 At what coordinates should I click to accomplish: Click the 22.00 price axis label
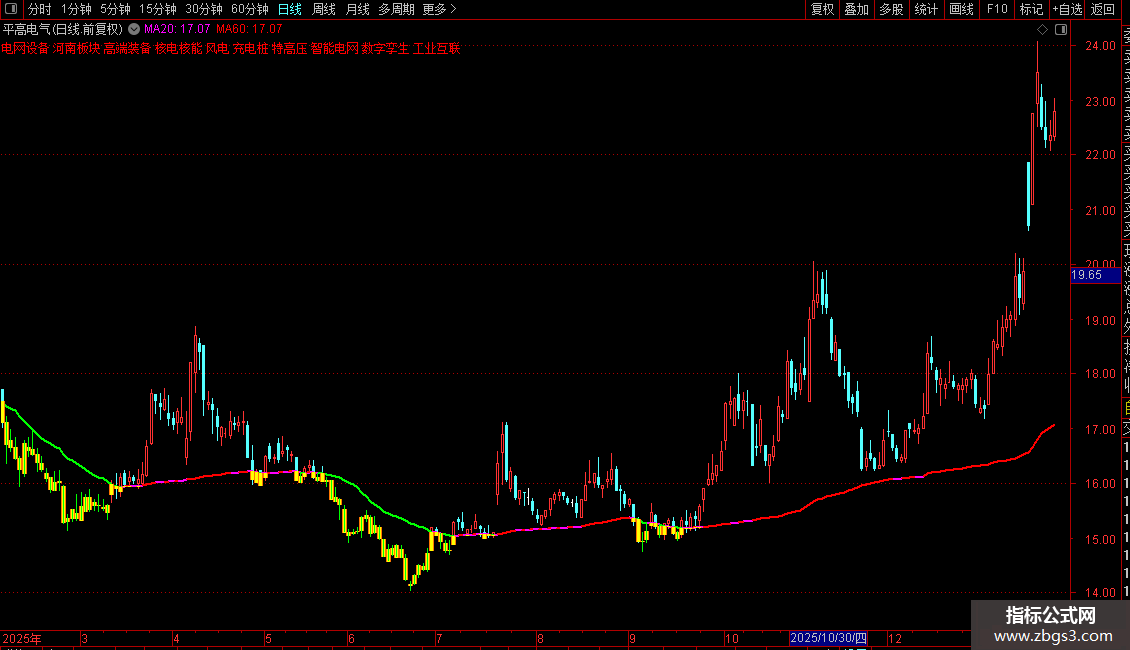point(1100,154)
